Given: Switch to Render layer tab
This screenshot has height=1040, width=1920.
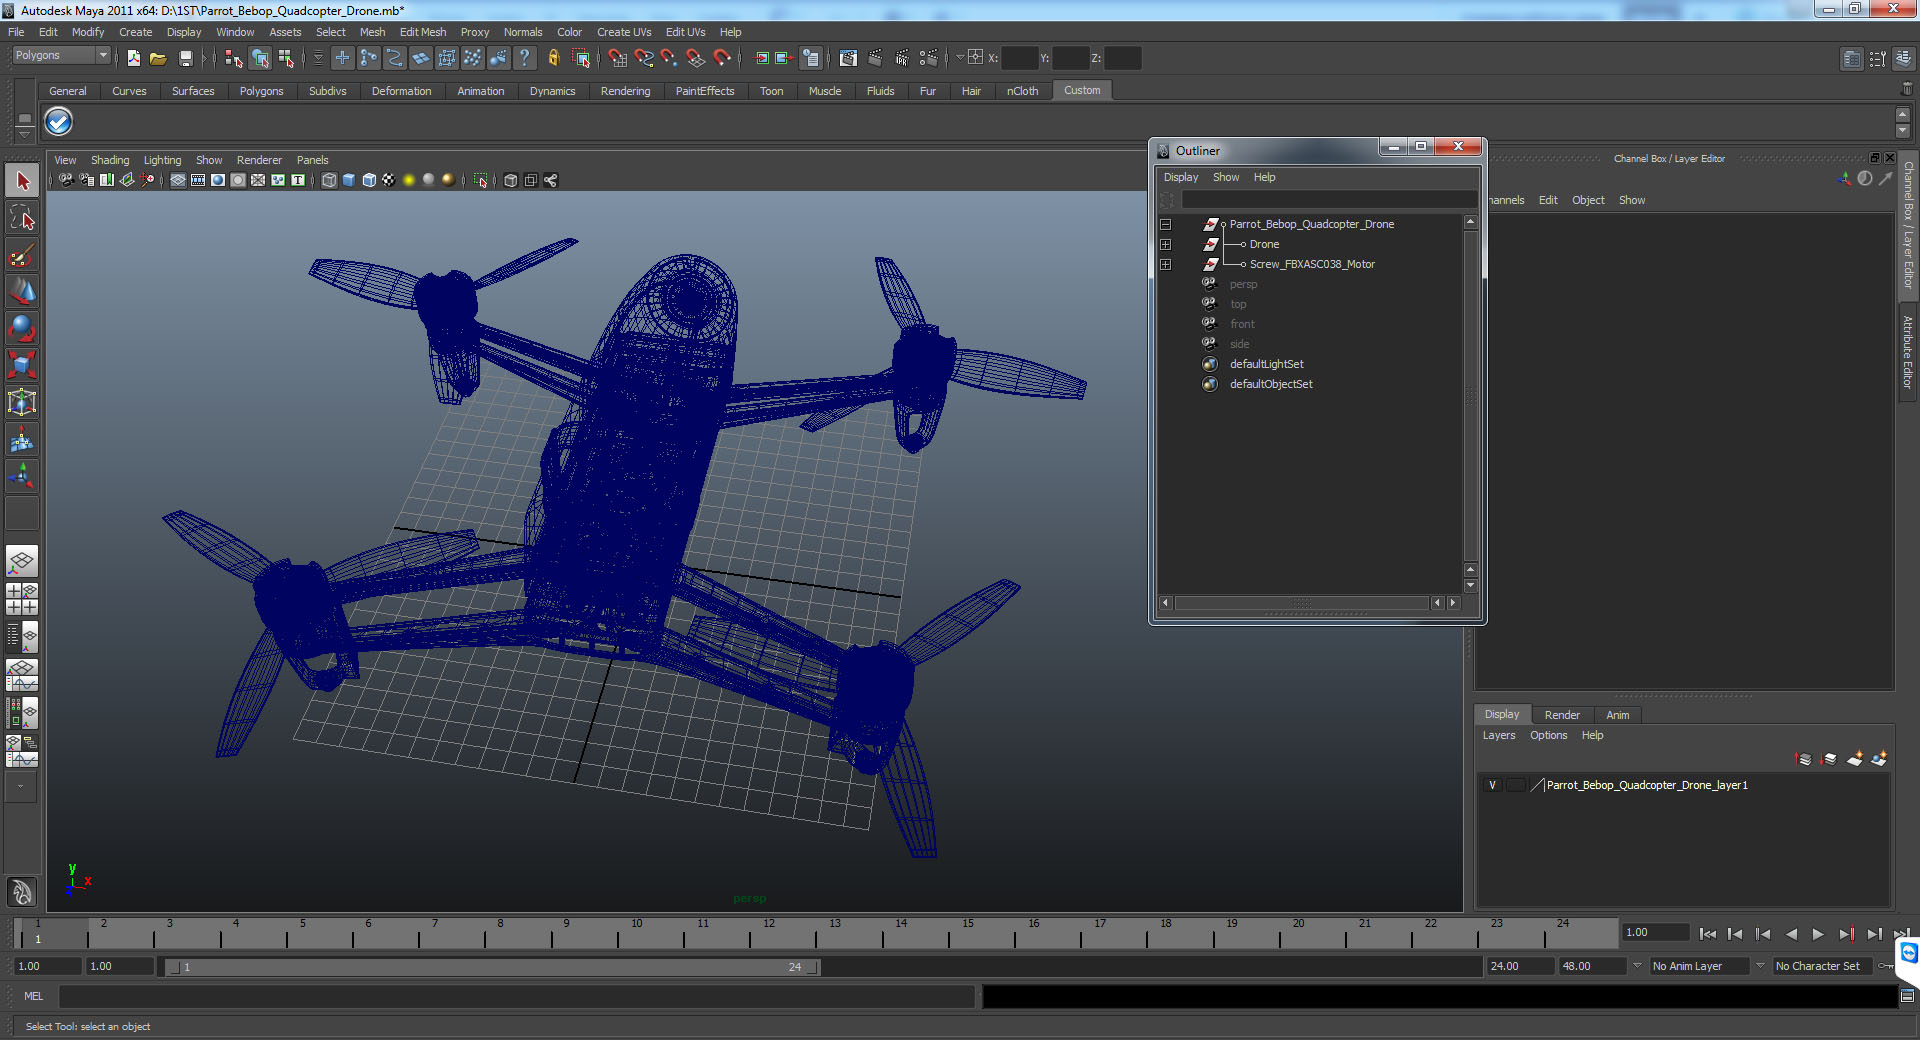Looking at the screenshot, I should [1562, 715].
